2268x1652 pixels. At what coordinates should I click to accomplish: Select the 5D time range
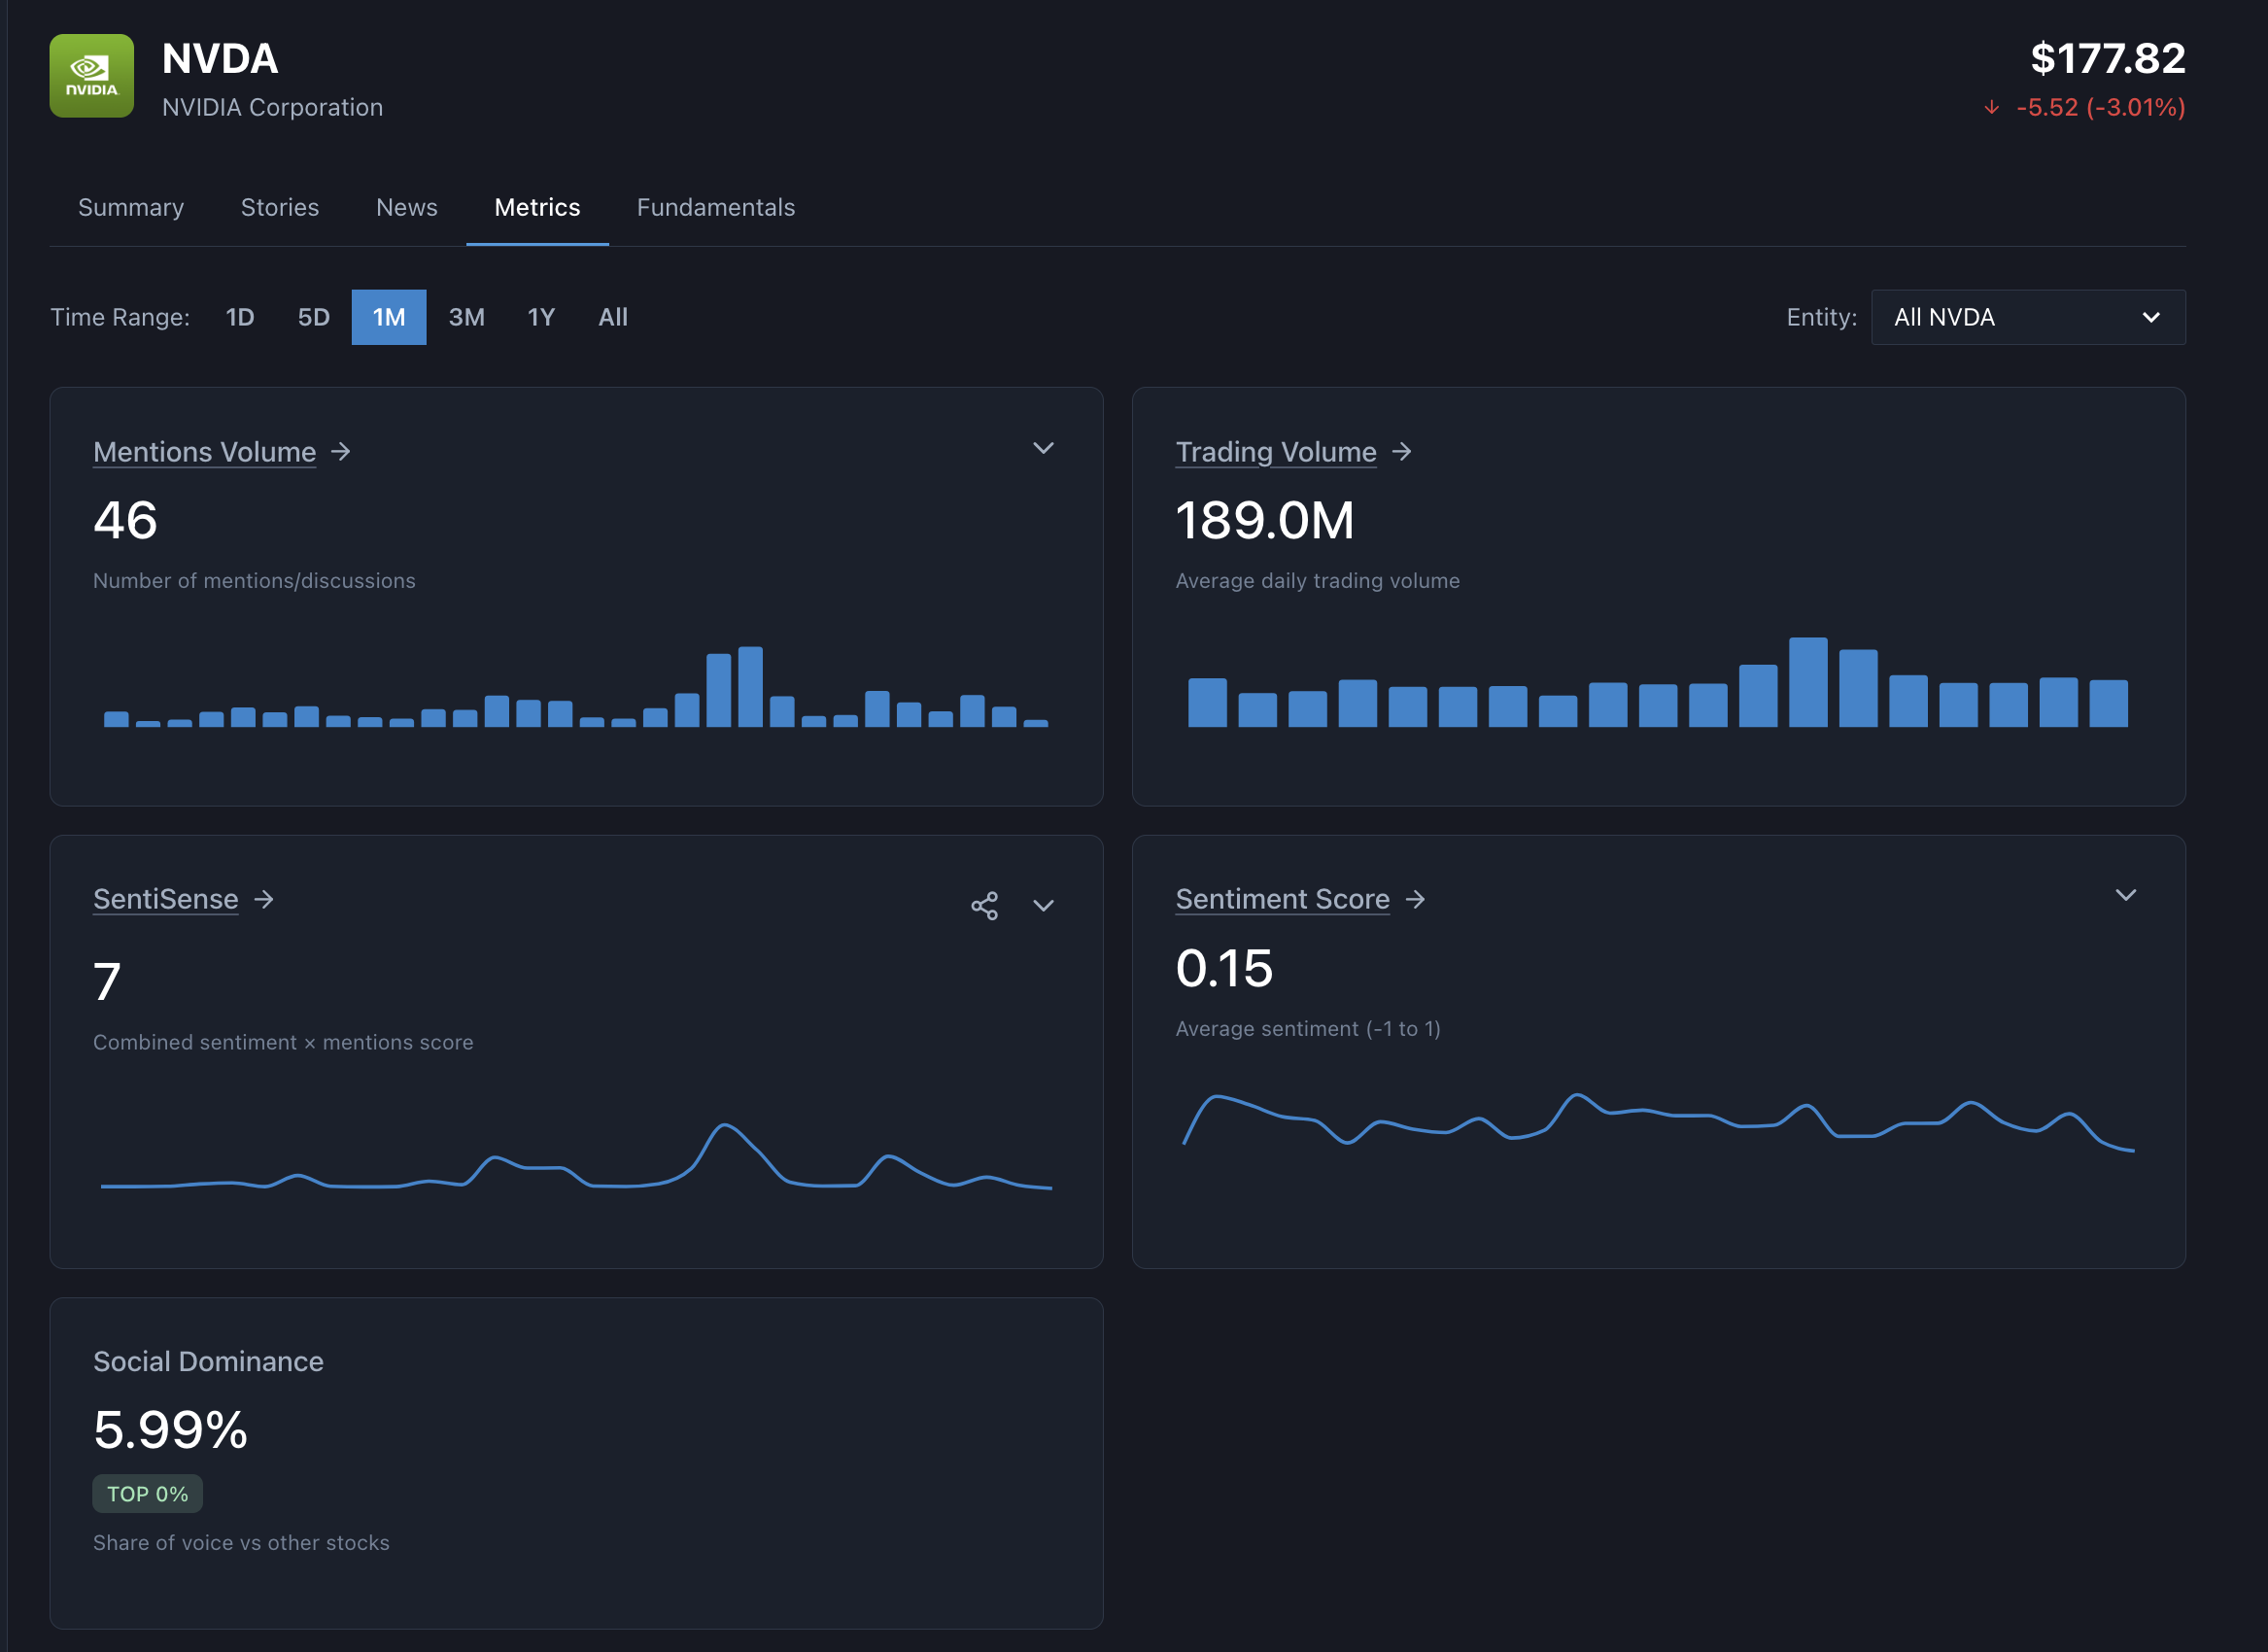pos(312,317)
